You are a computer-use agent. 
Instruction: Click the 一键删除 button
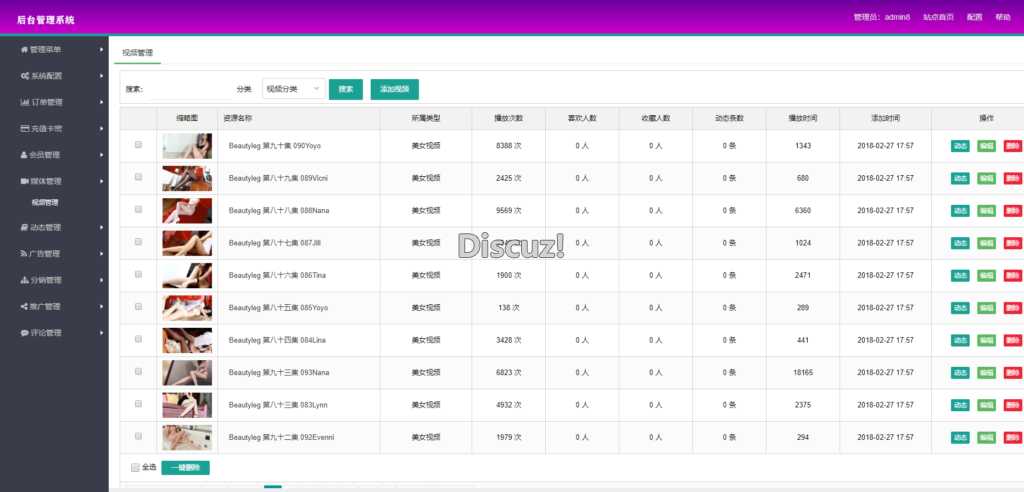point(185,468)
